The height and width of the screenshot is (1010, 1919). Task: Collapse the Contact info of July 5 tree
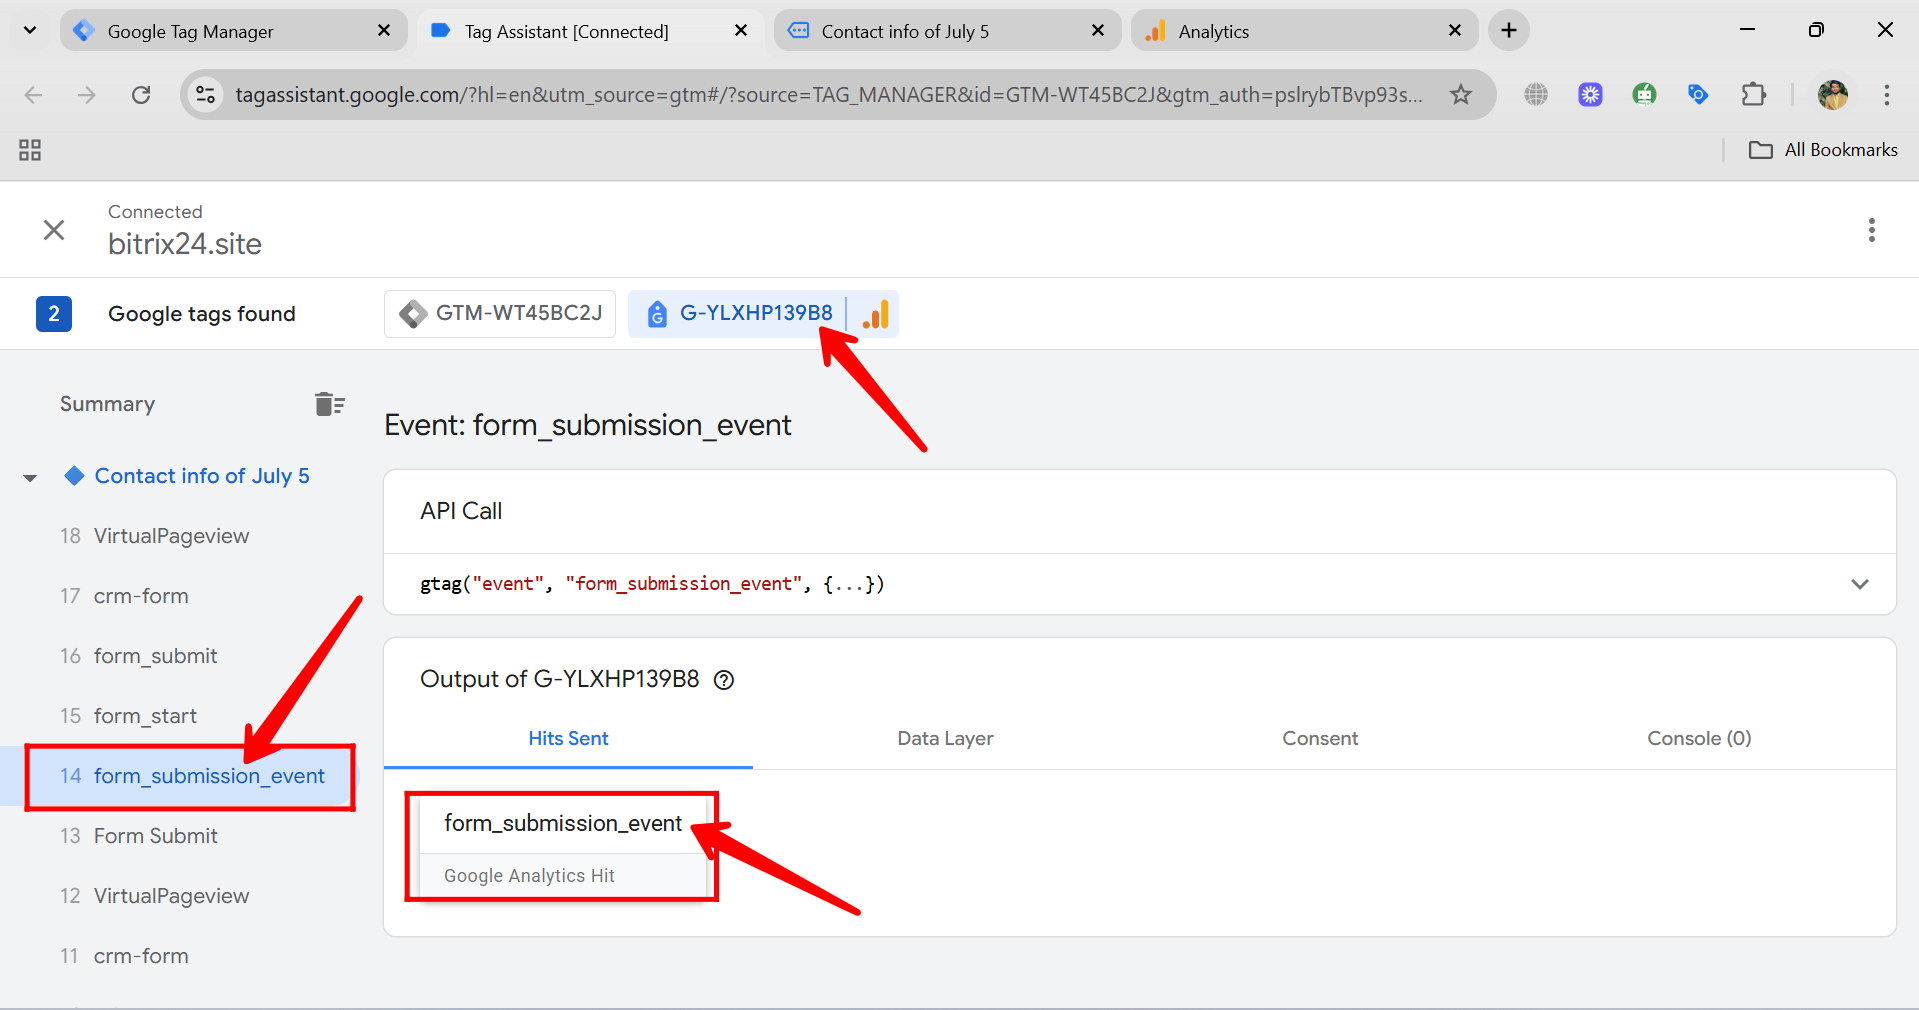30,478
